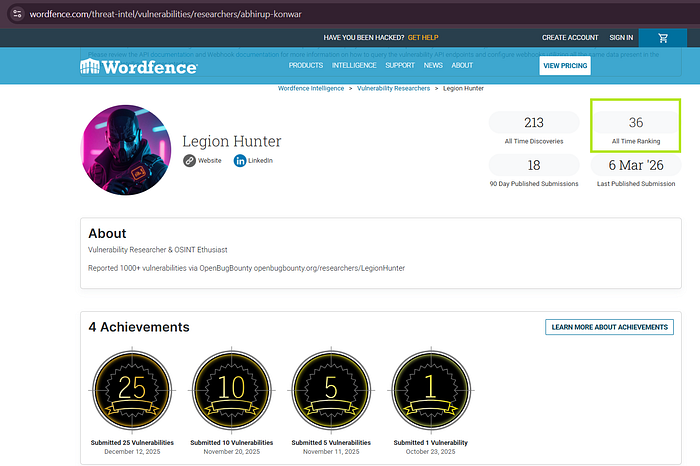The width and height of the screenshot is (700, 466).
Task: Click the address bar URL
Action: 165,14
